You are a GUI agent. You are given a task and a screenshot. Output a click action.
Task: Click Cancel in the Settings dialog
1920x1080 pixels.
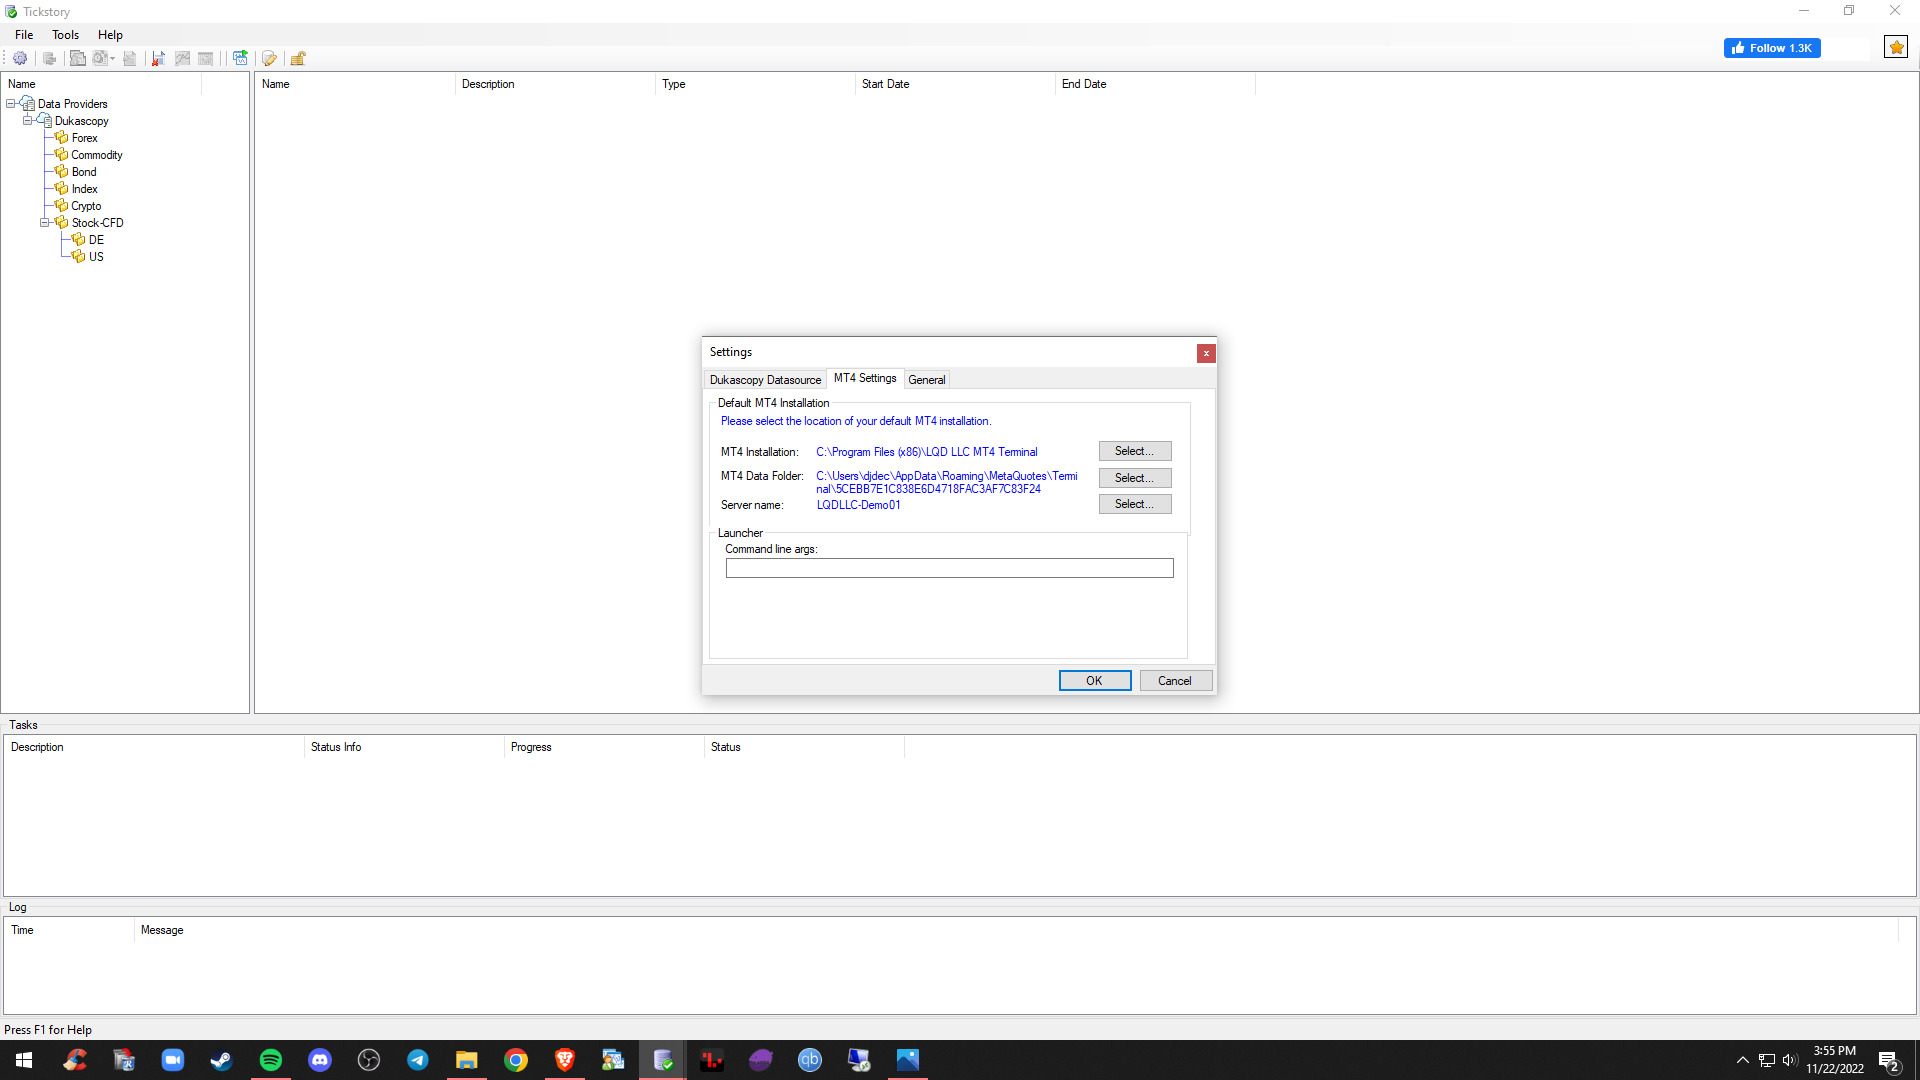(1175, 681)
